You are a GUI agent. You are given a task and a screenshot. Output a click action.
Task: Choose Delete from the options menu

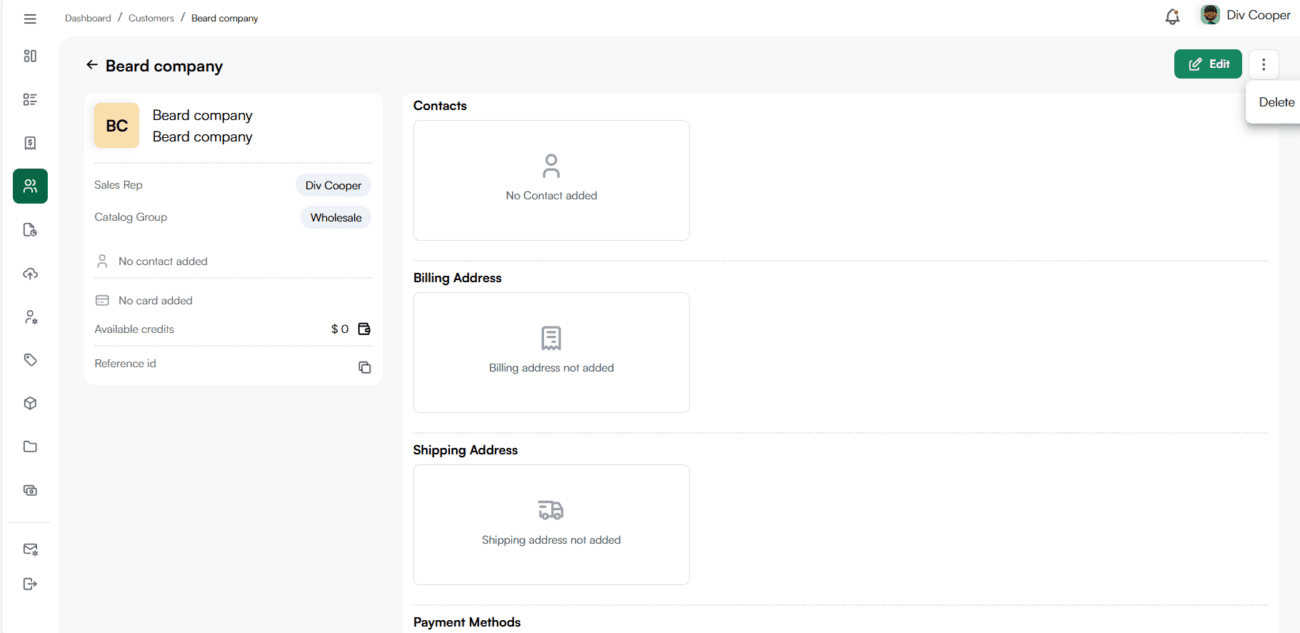1276,102
